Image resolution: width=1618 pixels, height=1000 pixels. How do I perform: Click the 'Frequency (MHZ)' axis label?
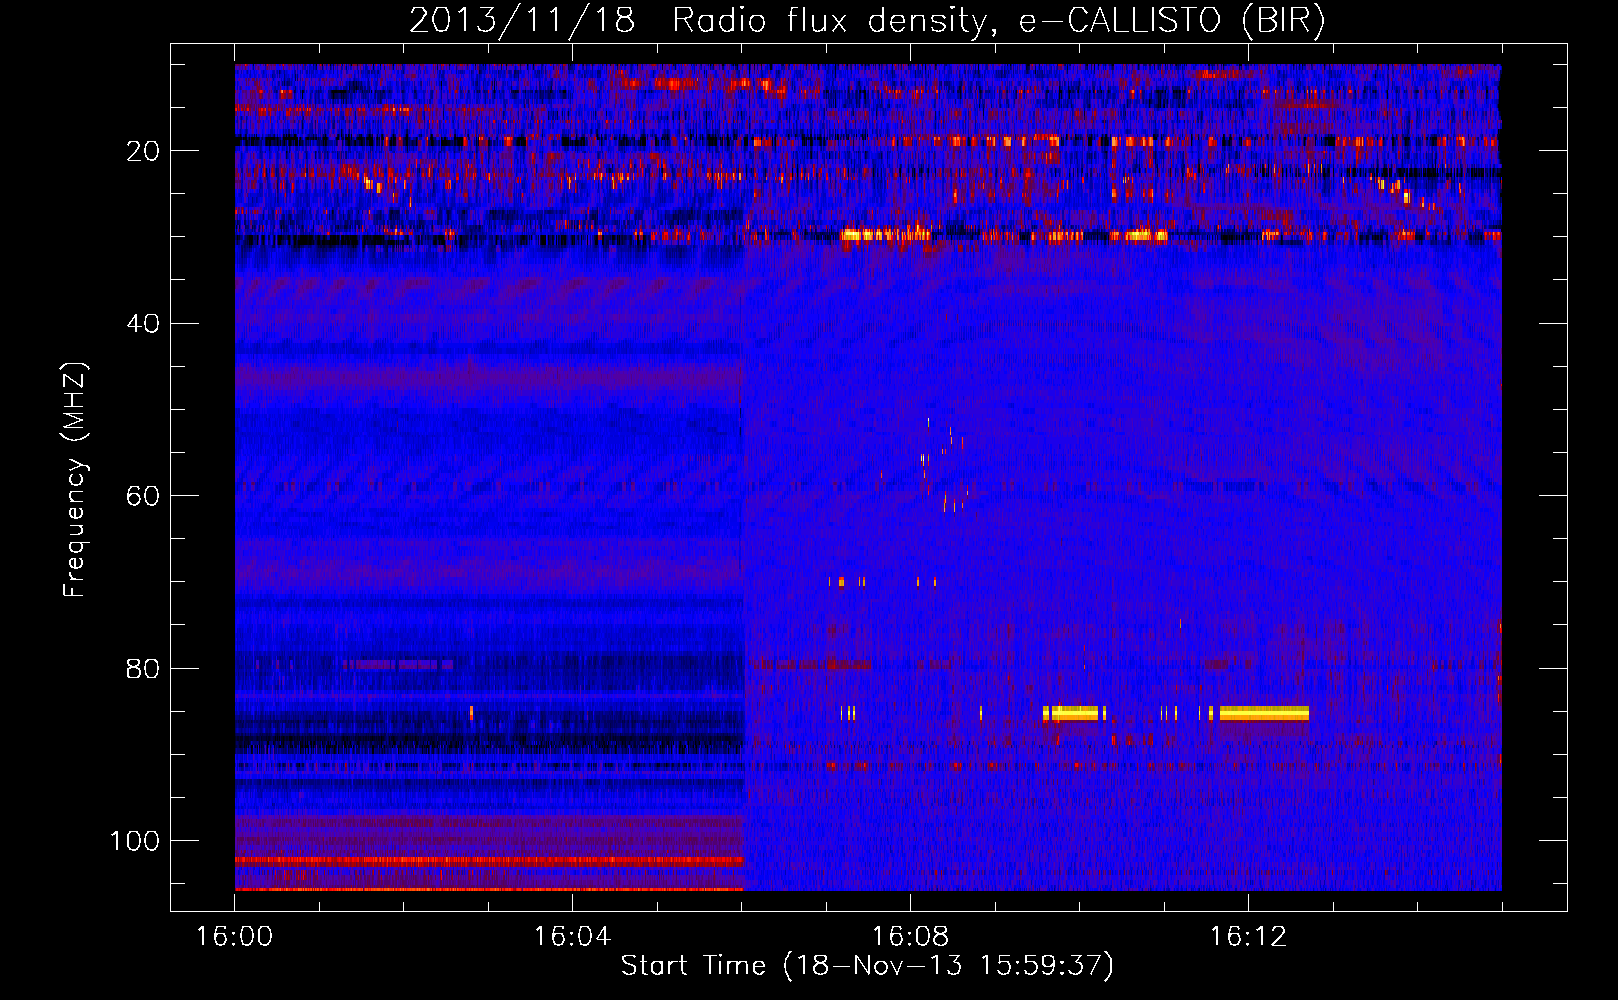(75, 480)
